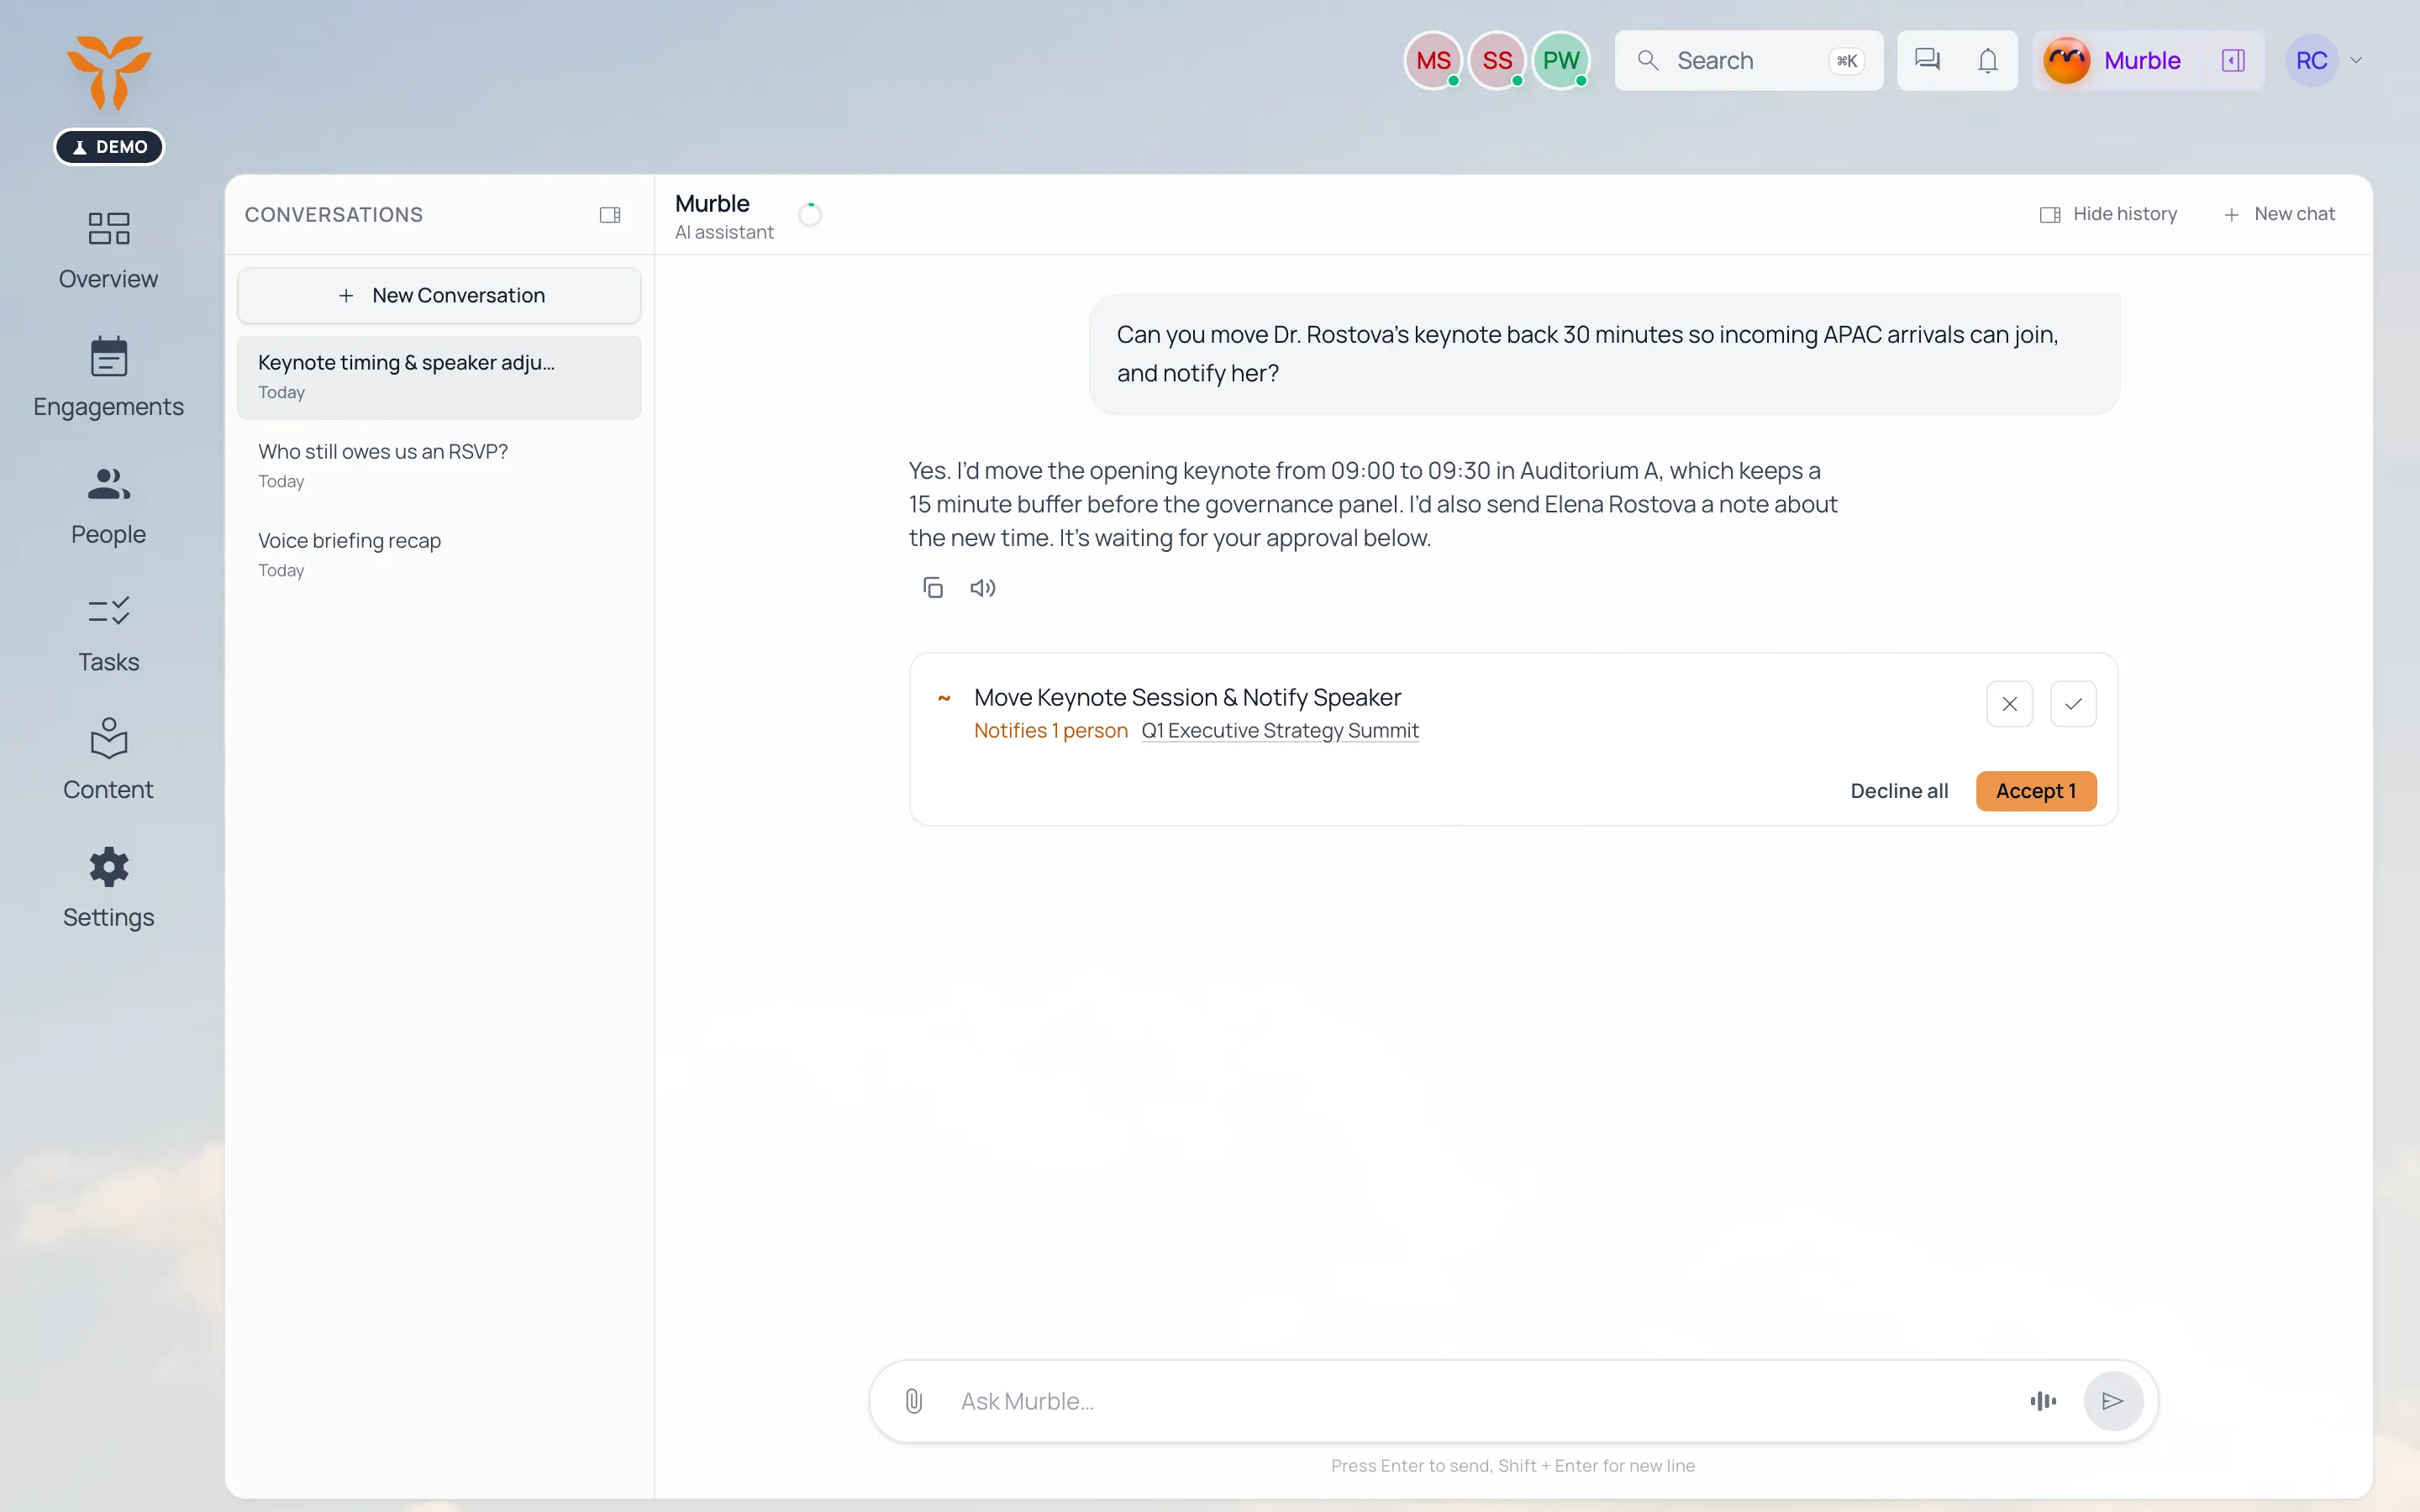Start voice input with the waveform icon

coord(2043,1401)
